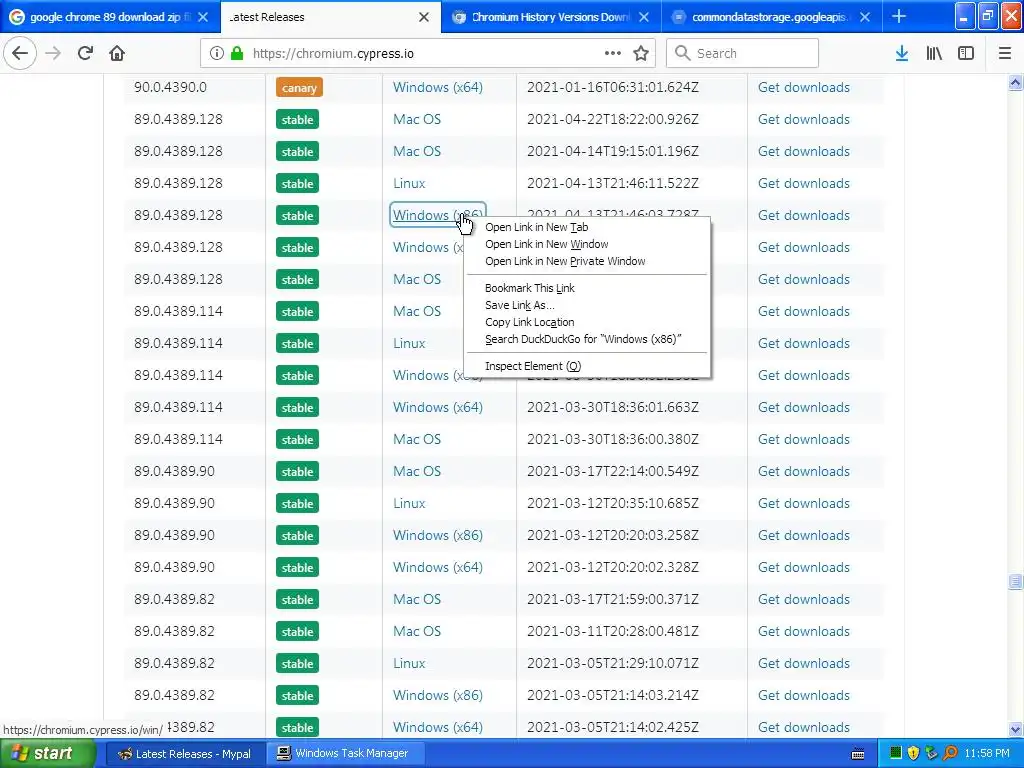The image size is (1024, 768).
Task: Open the downloads arrow panel
Action: [902, 53]
